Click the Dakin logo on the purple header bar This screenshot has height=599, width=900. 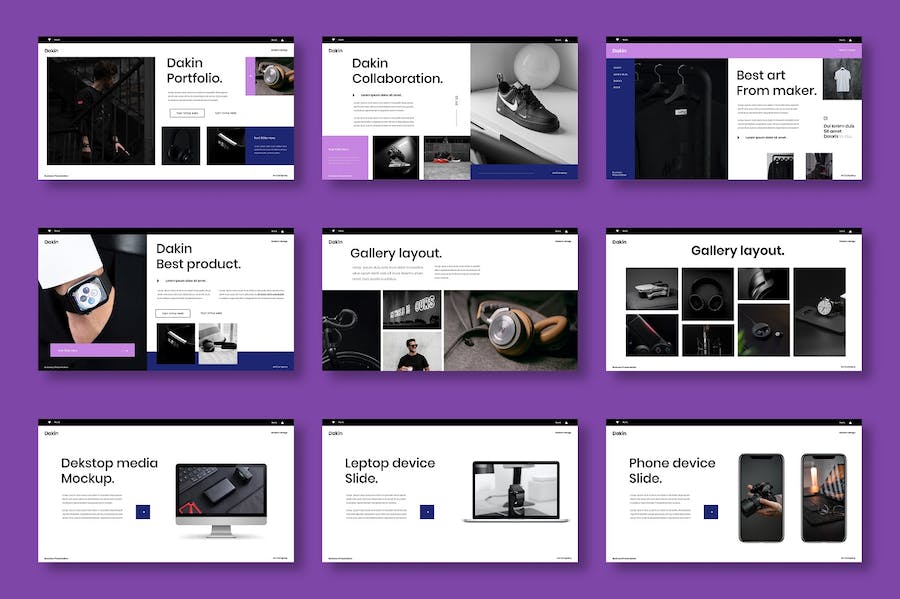click(619, 51)
